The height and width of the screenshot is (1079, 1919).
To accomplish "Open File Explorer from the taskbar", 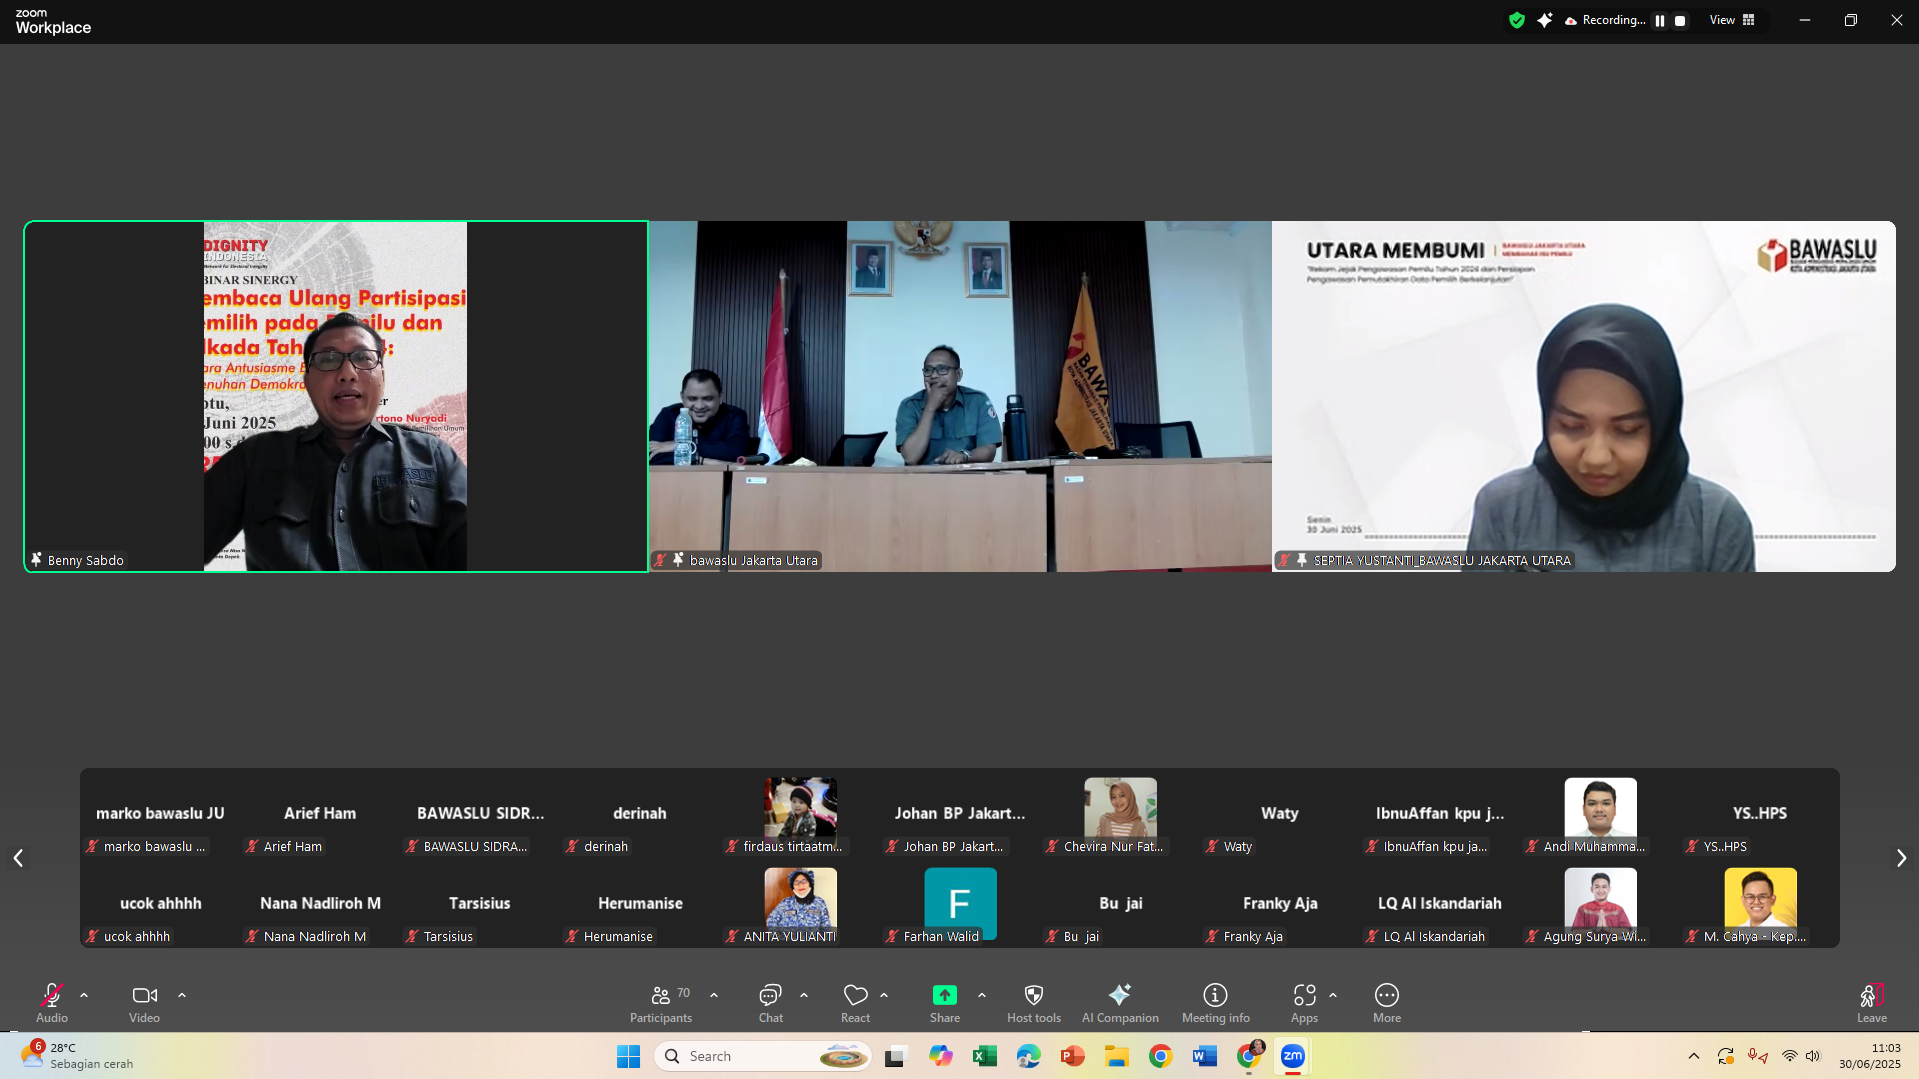I will (1117, 1056).
